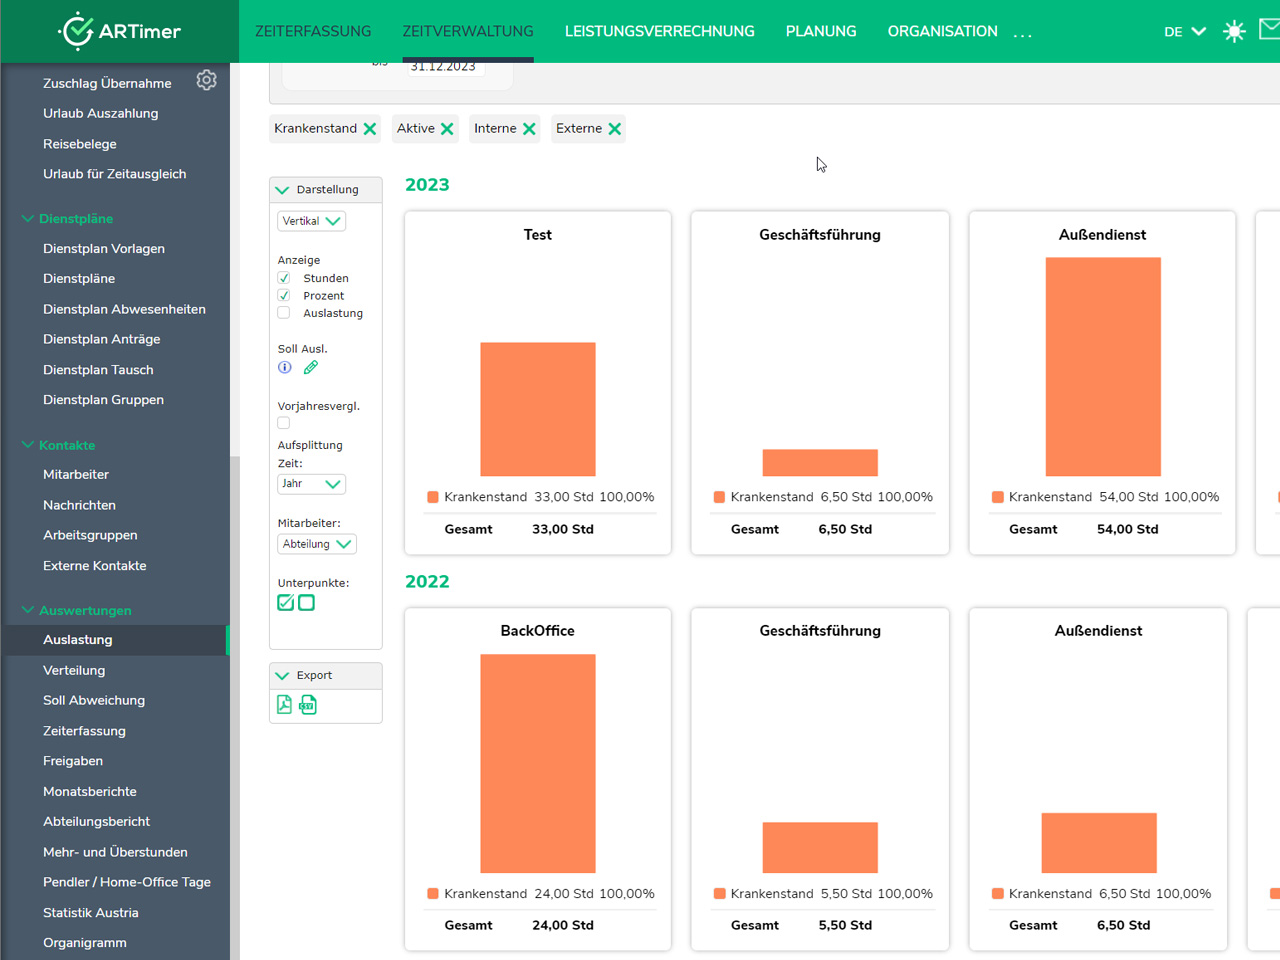Collapse the Export panel
The image size is (1280, 960).
pos(282,675)
